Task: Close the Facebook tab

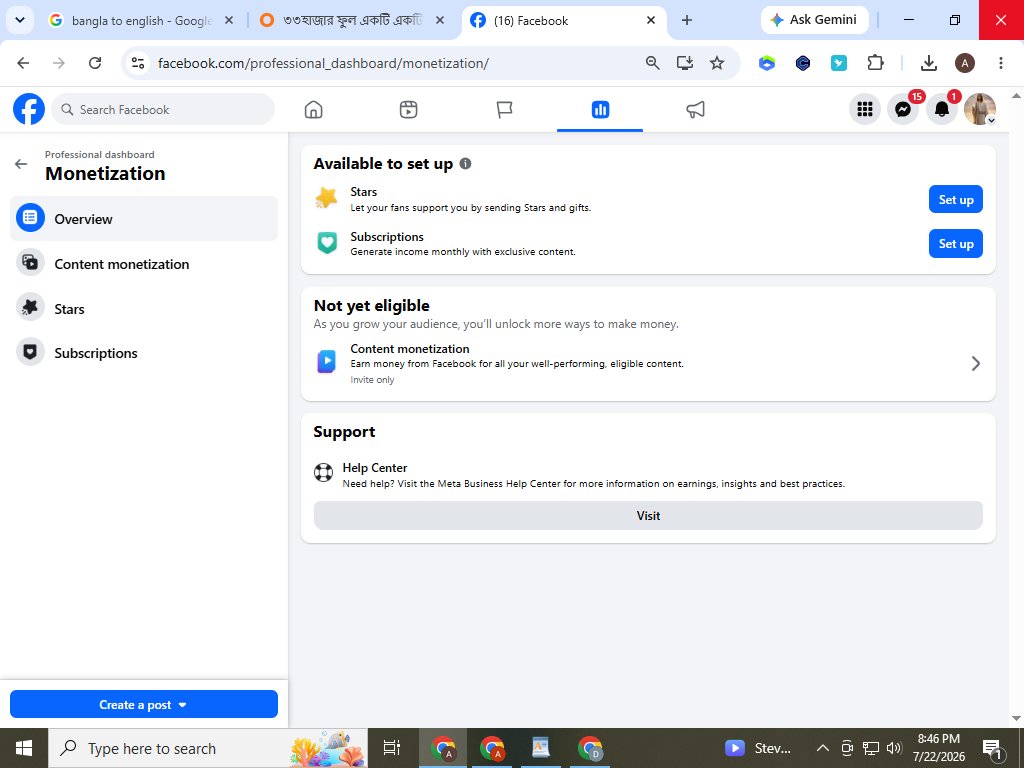Action: pyautogui.click(x=650, y=20)
